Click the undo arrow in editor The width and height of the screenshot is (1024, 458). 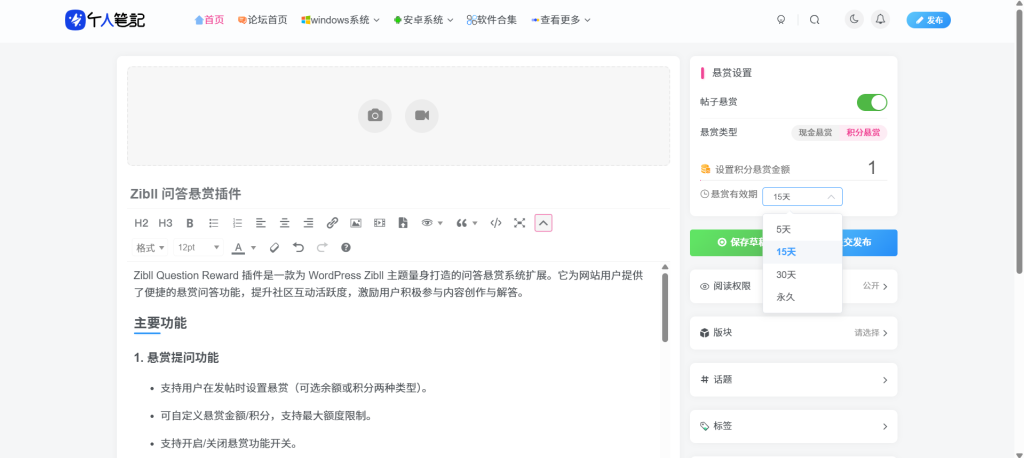(x=298, y=247)
